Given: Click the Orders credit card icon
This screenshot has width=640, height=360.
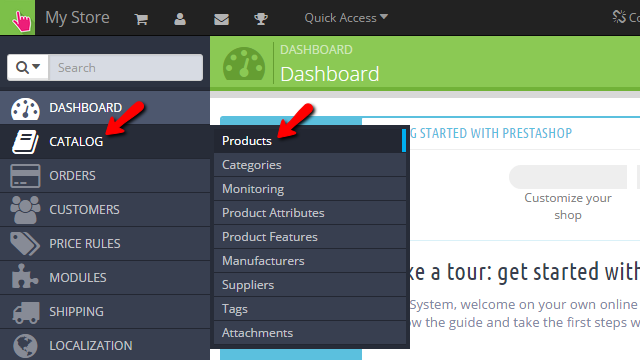Looking at the screenshot, I should click(x=25, y=176).
